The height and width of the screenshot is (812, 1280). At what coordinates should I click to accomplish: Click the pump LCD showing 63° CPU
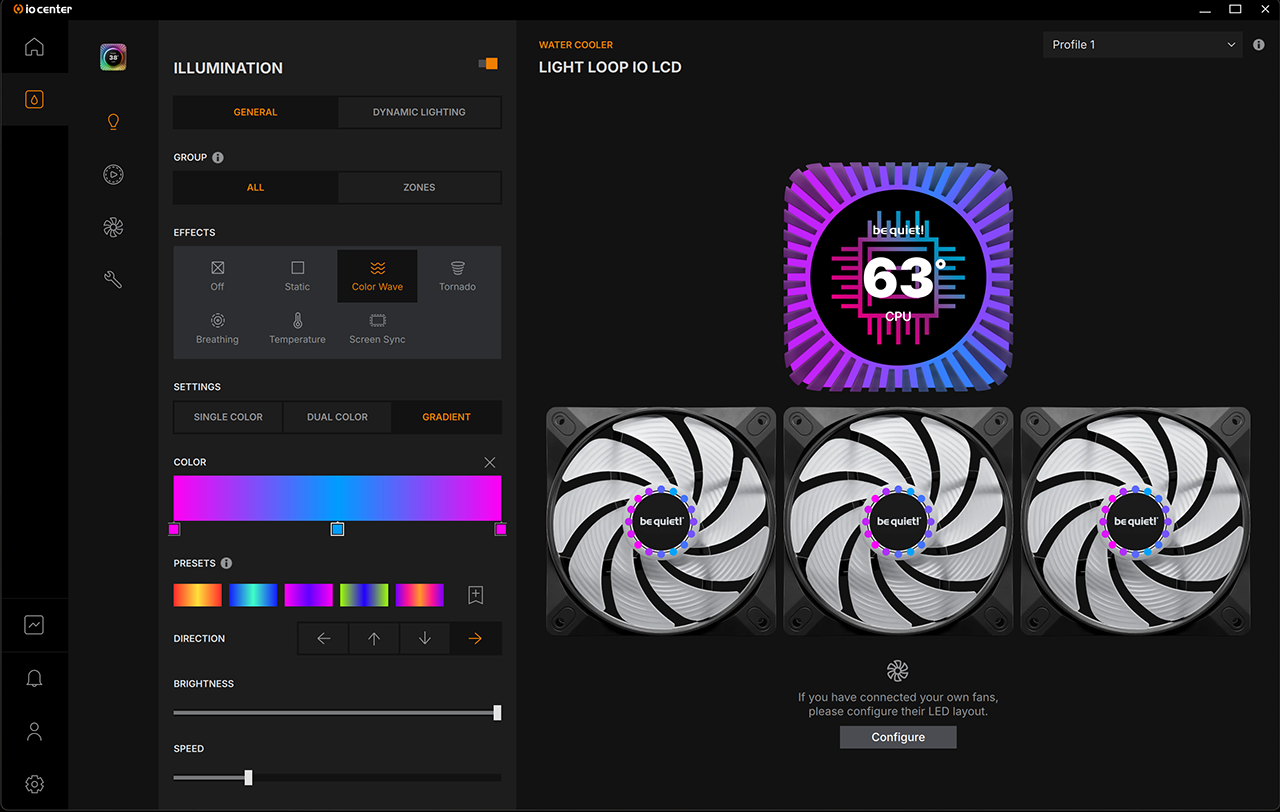898,277
